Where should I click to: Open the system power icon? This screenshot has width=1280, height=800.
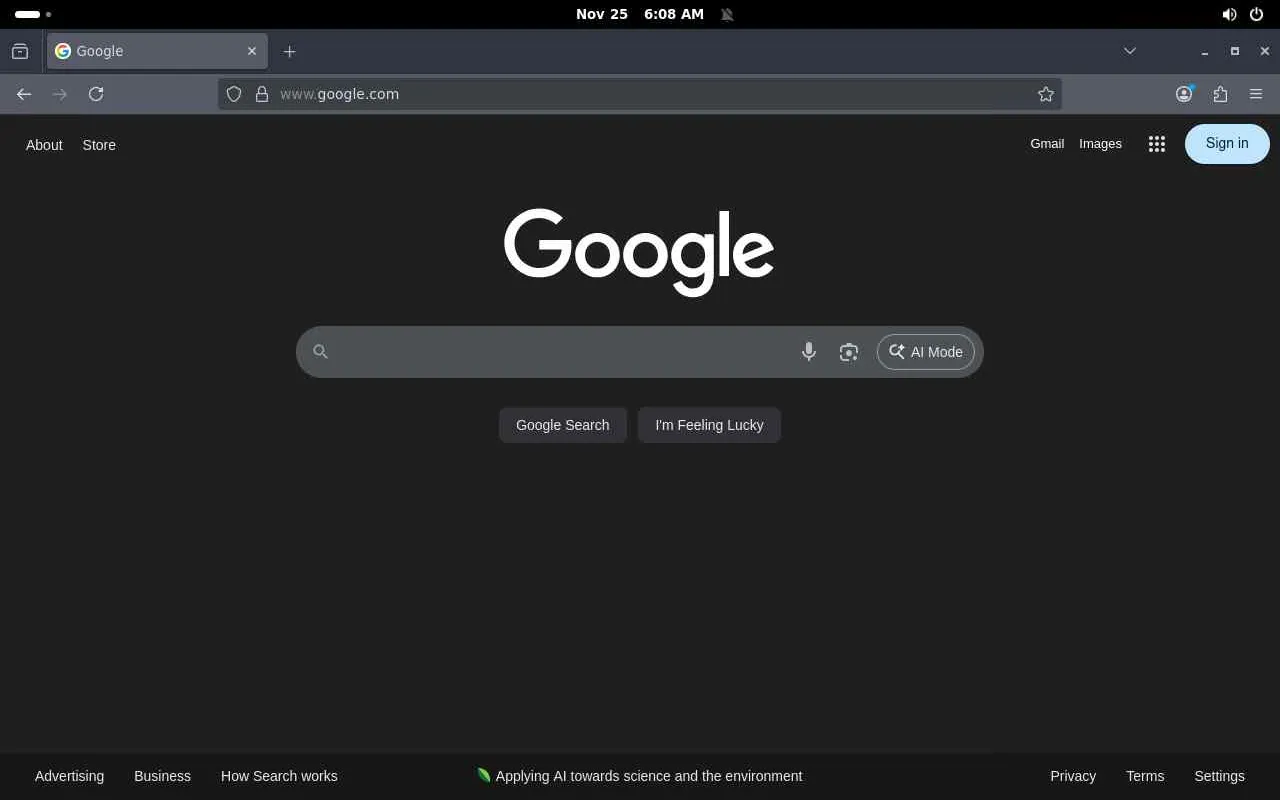point(1256,14)
